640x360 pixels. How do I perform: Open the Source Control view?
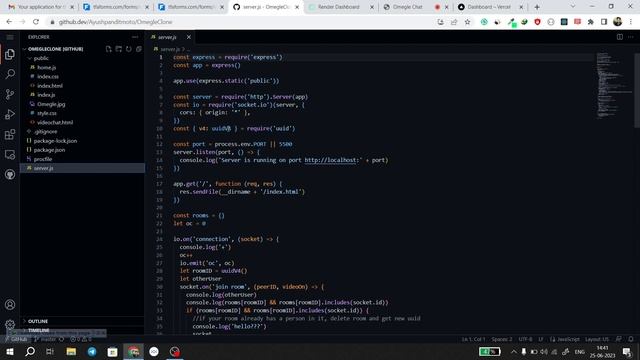(x=10, y=94)
